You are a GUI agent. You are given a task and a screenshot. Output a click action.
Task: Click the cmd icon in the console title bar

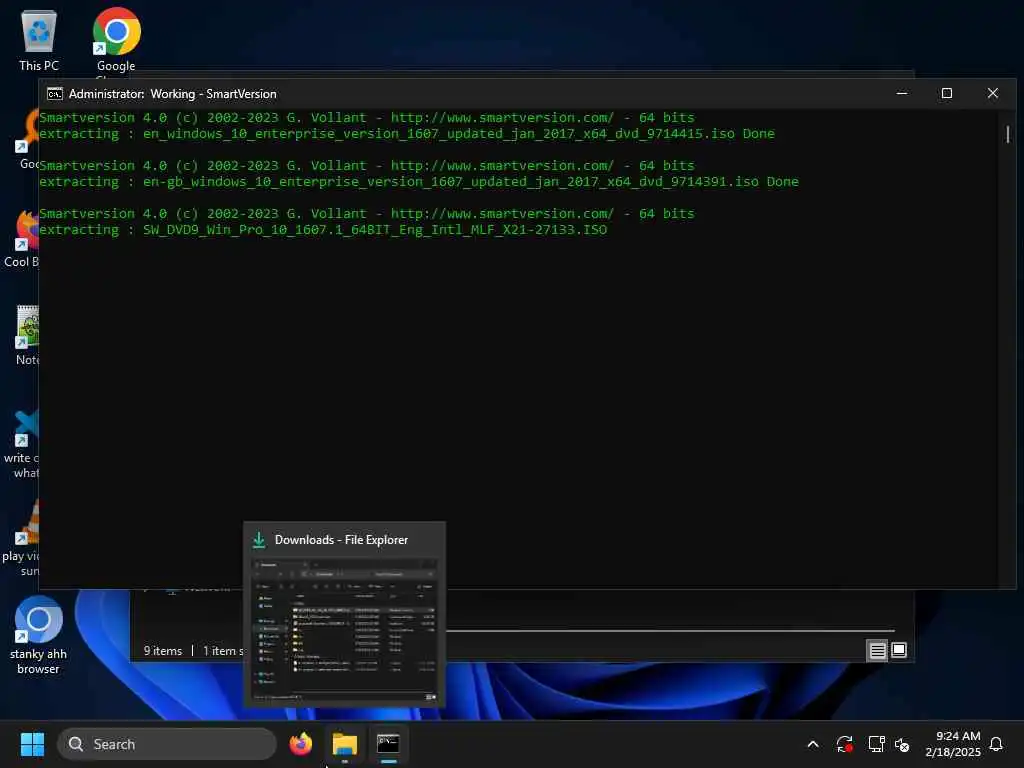pyautogui.click(x=55, y=94)
